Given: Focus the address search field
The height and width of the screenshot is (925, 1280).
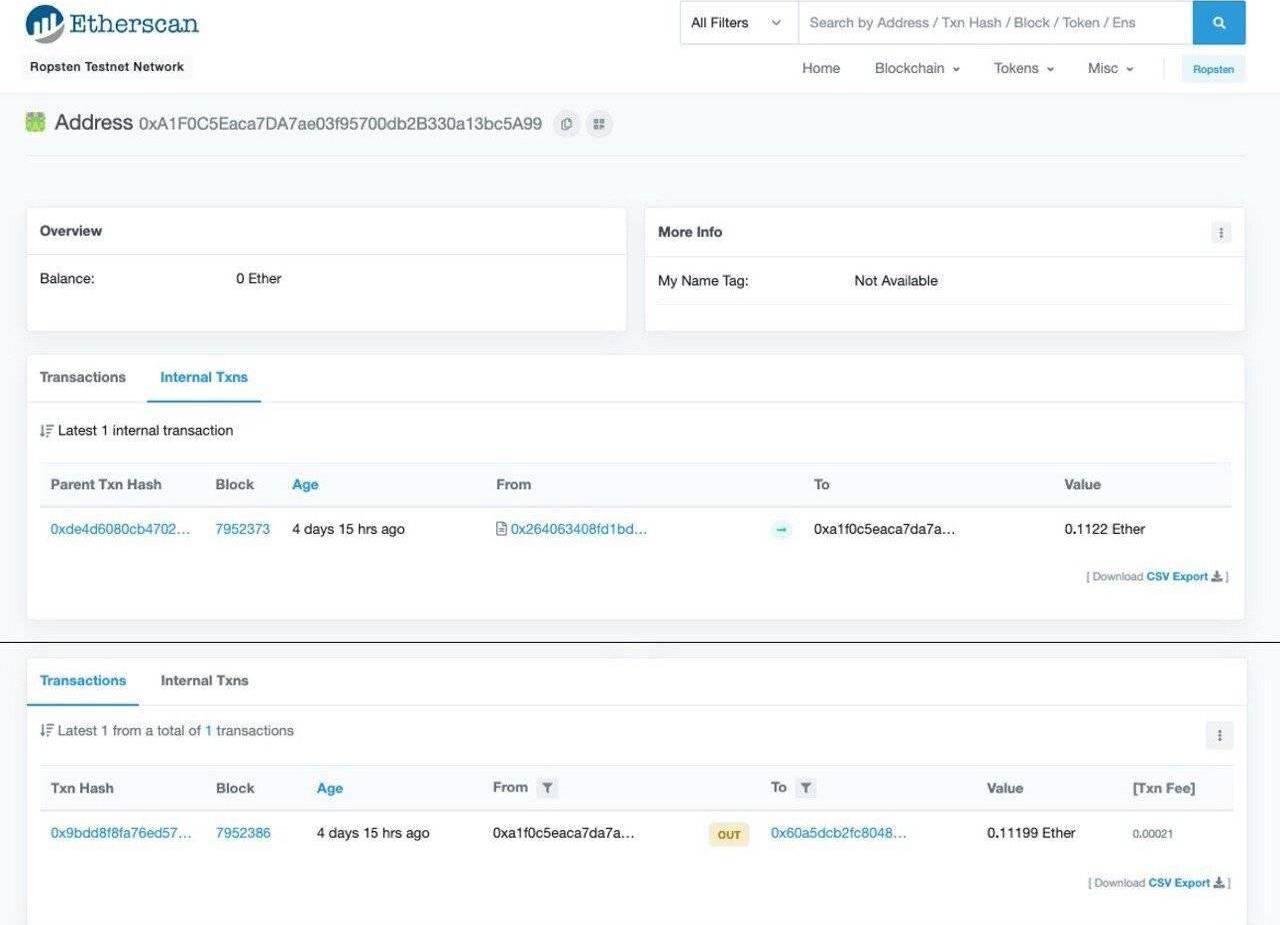Looking at the screenshot, I should tap(994, 23).
